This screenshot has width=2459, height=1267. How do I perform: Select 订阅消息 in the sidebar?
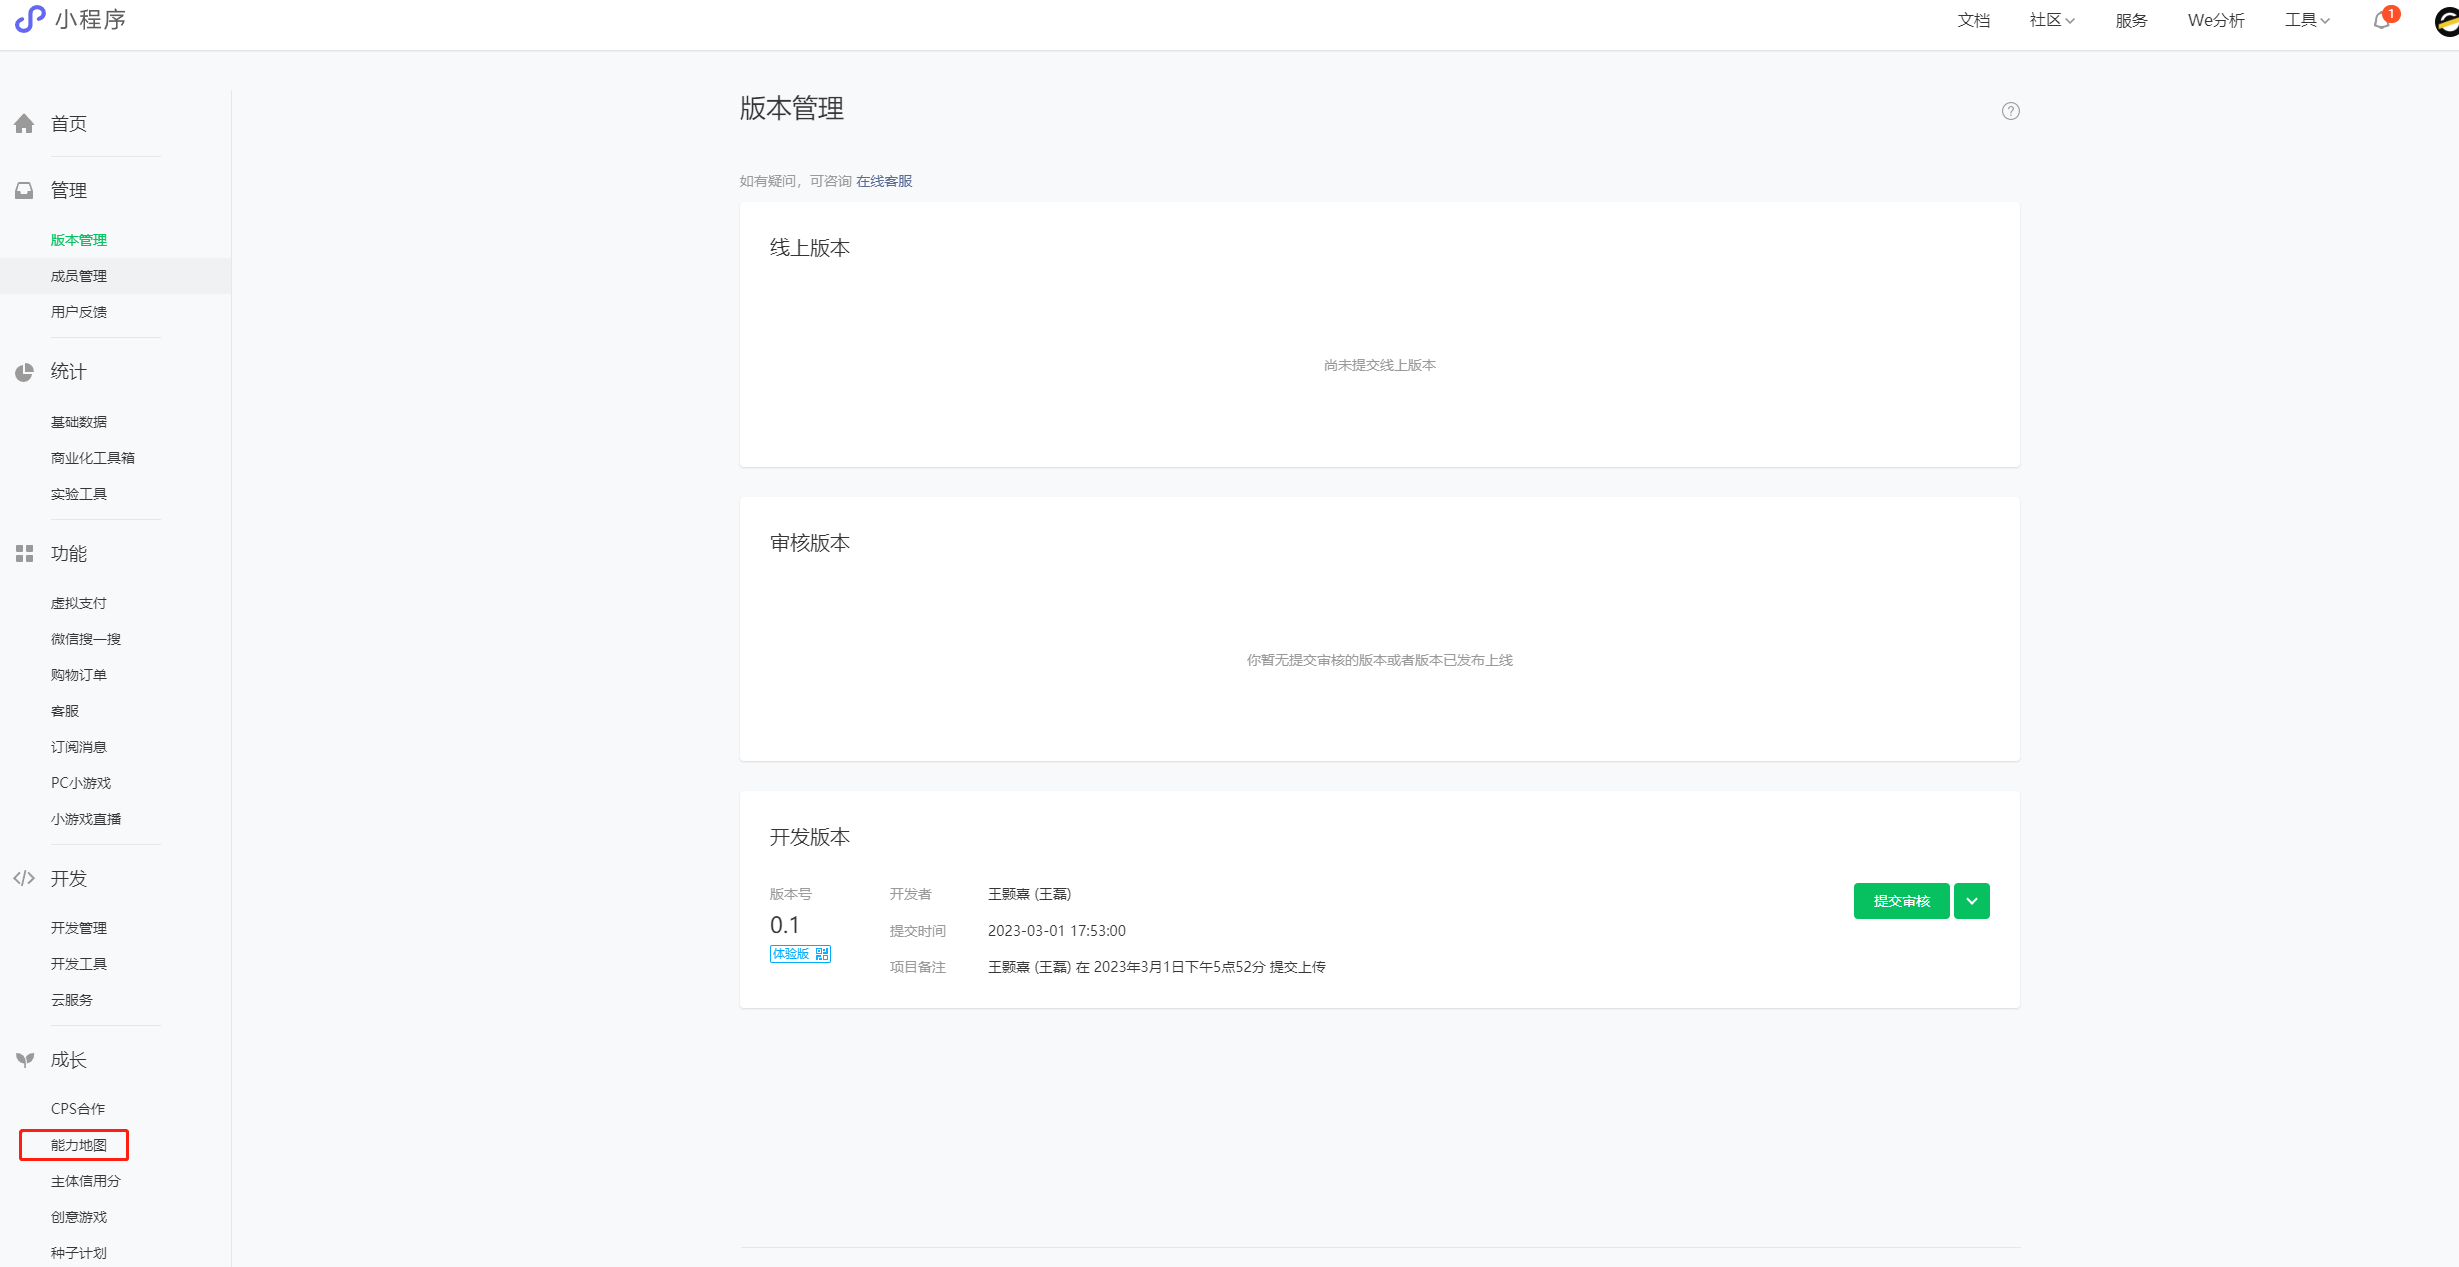point(79,747)
